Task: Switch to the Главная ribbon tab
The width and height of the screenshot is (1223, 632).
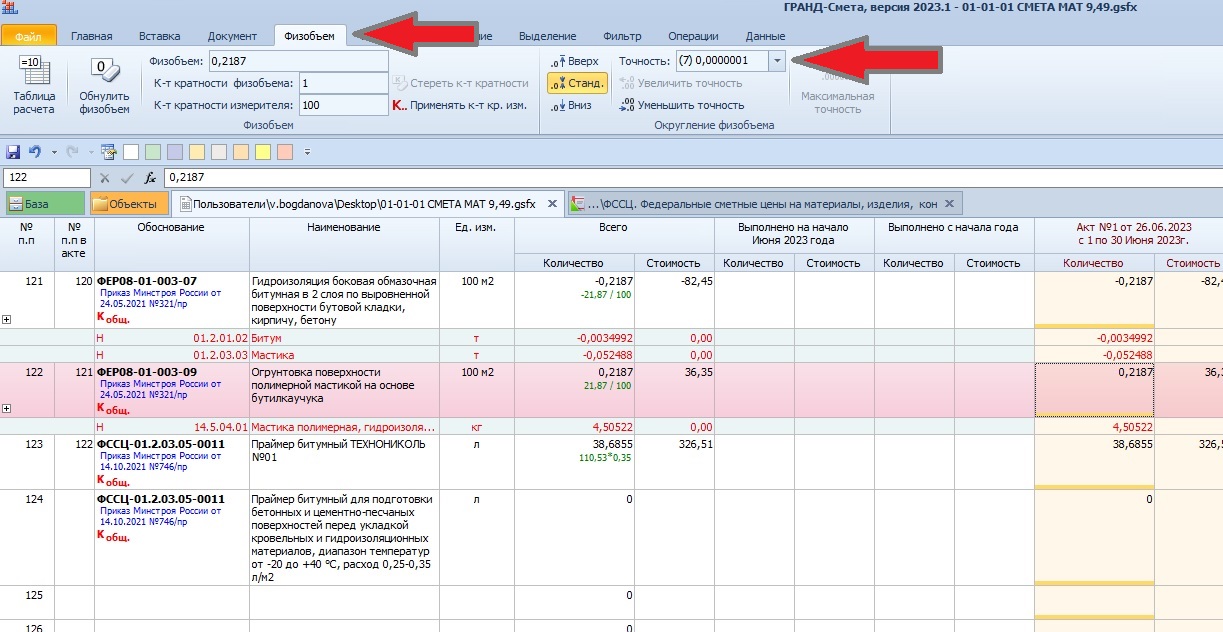Action: coord(91,36)
